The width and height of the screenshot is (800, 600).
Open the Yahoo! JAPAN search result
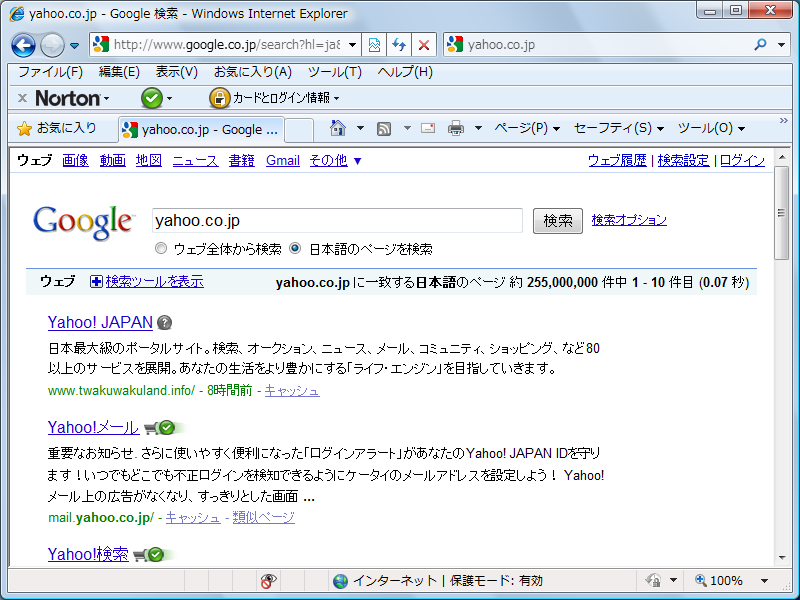(x=100, y=322)
